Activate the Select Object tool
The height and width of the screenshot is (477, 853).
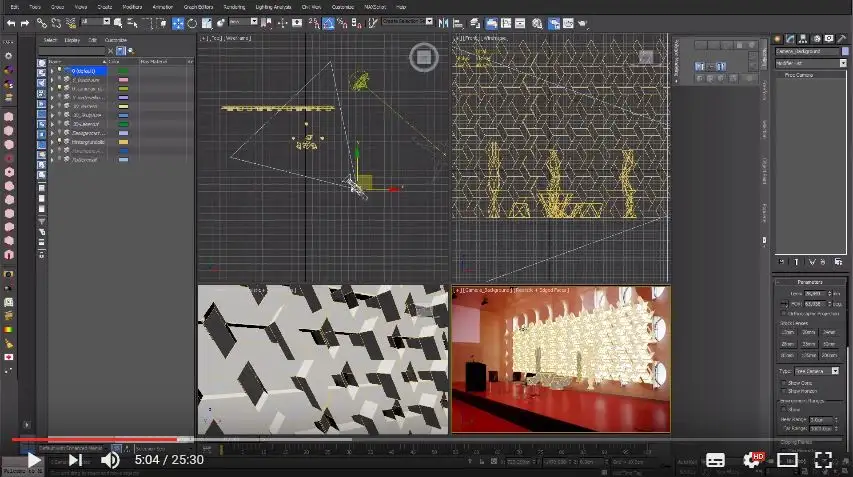pyautogui.click(x=118, y=23)
